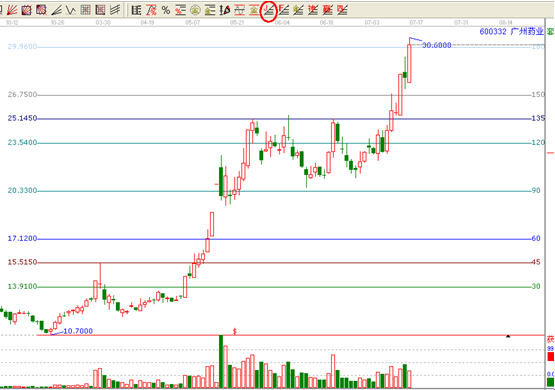Select the red fan lines tool icon
This screenshot has height=390, width=555.
(12, 10)
